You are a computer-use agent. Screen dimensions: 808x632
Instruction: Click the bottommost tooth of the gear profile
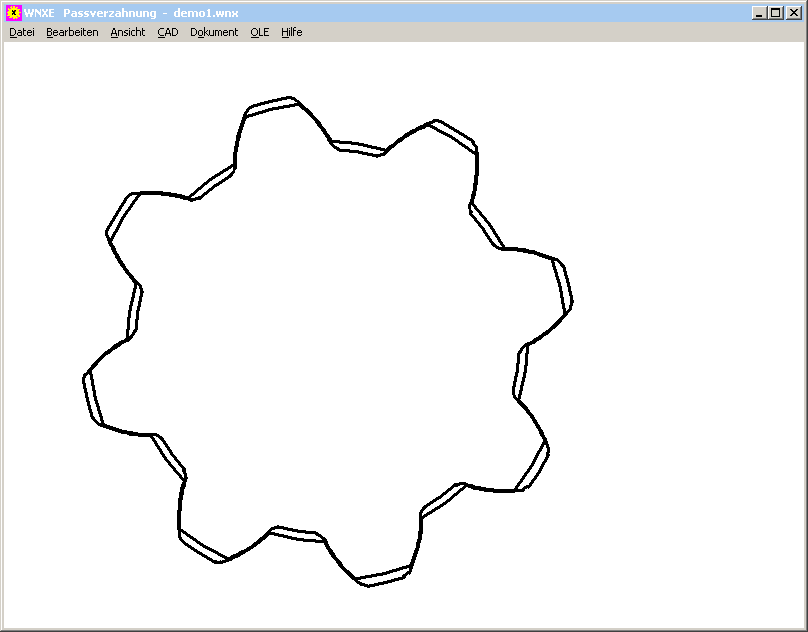(x=383, y=575)
